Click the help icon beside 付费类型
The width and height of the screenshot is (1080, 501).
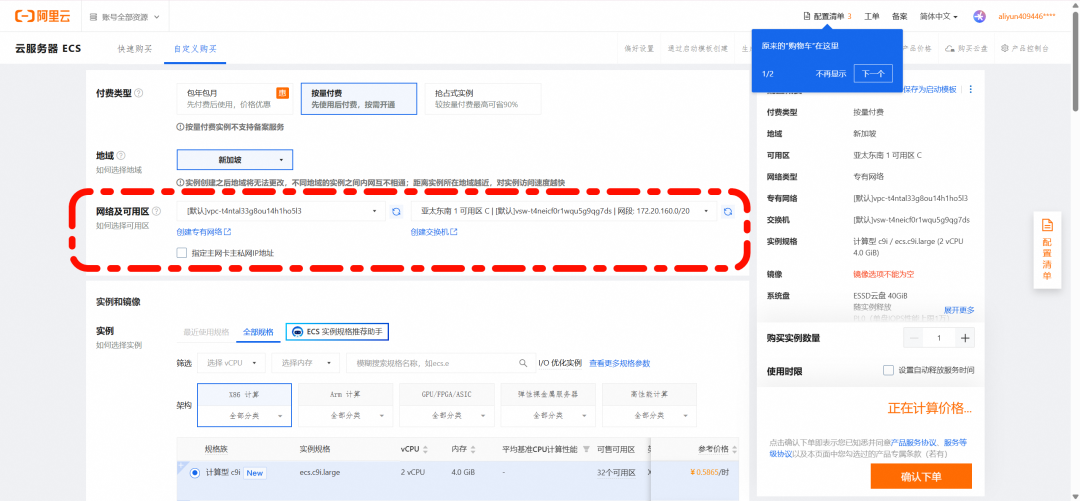pos(138,93)
